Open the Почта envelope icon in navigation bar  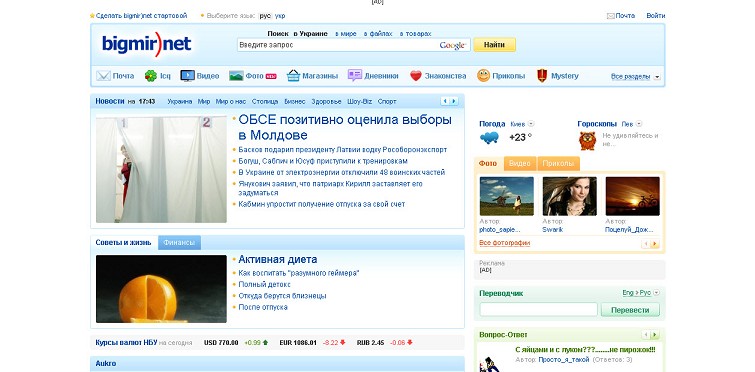click(x=103, y=76)
